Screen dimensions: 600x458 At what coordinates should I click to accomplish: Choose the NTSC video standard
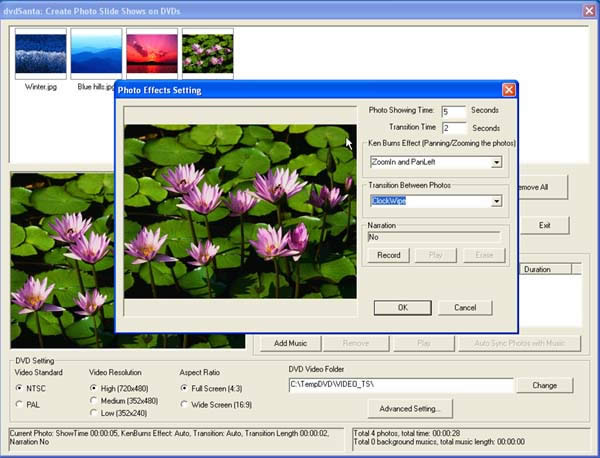(x=19, y=388)
